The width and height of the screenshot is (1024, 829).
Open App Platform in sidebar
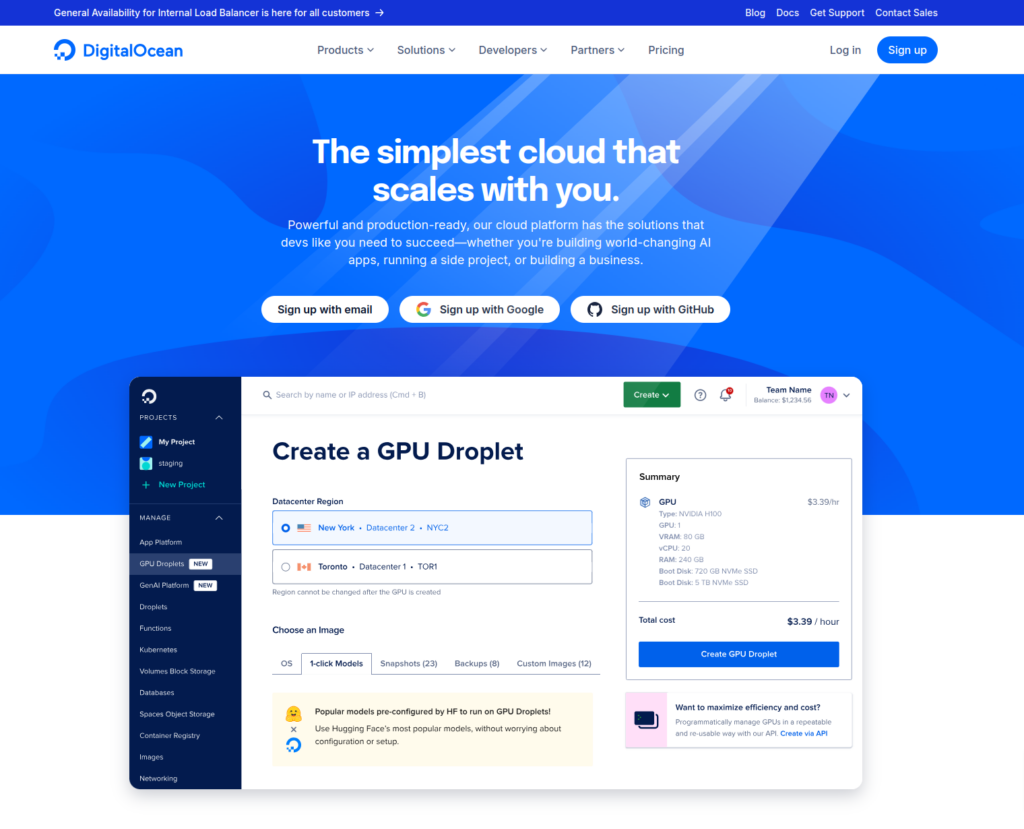click(x=161, y=543)
